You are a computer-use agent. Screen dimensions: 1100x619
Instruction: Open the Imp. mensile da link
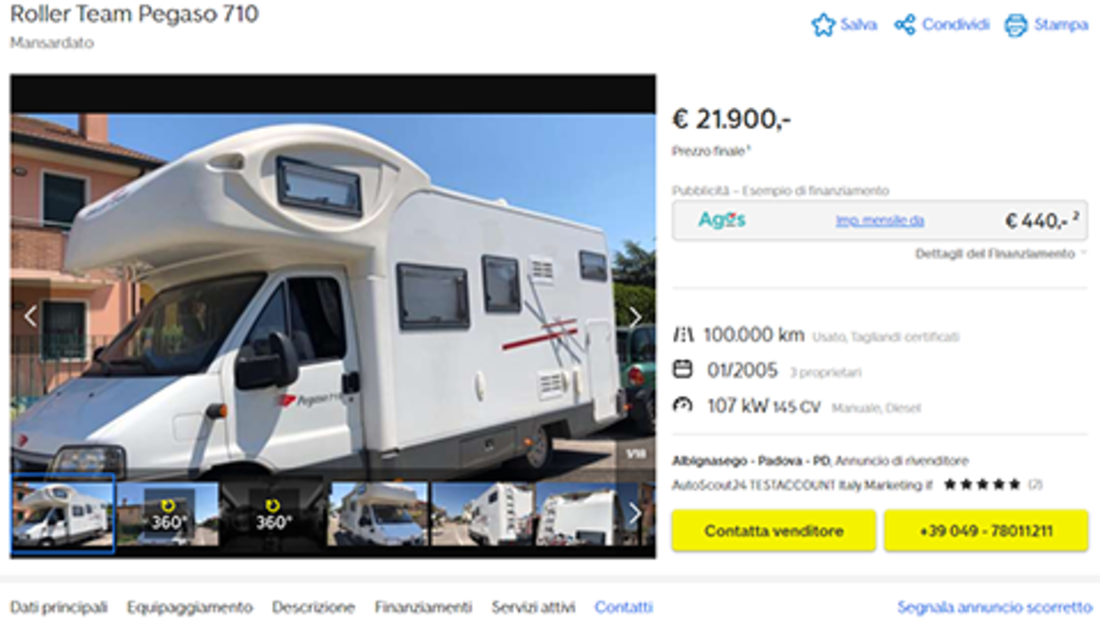coord(880,221)
